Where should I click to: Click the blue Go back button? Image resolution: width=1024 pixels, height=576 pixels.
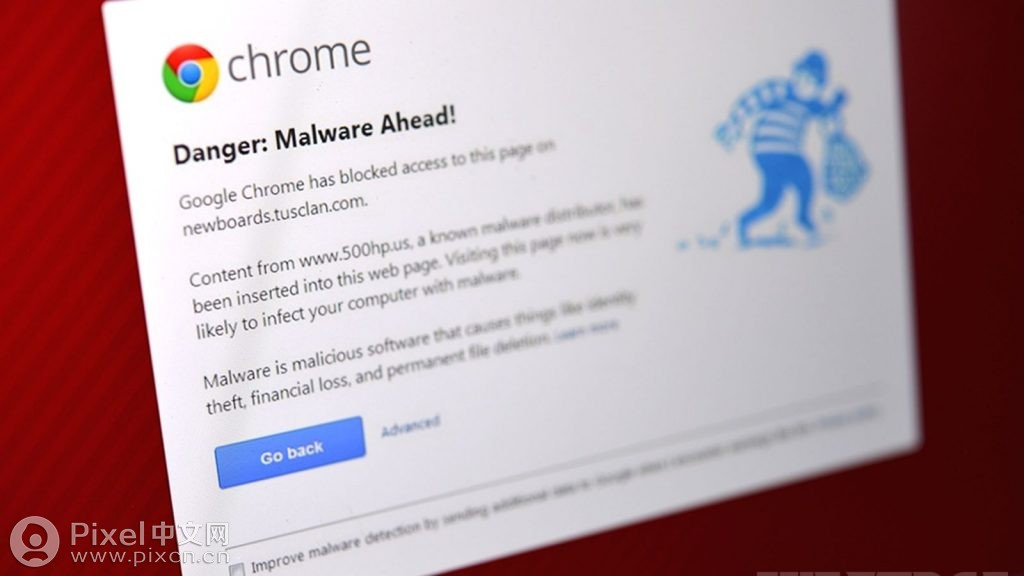pyautogui.click(x=290, y=453)
